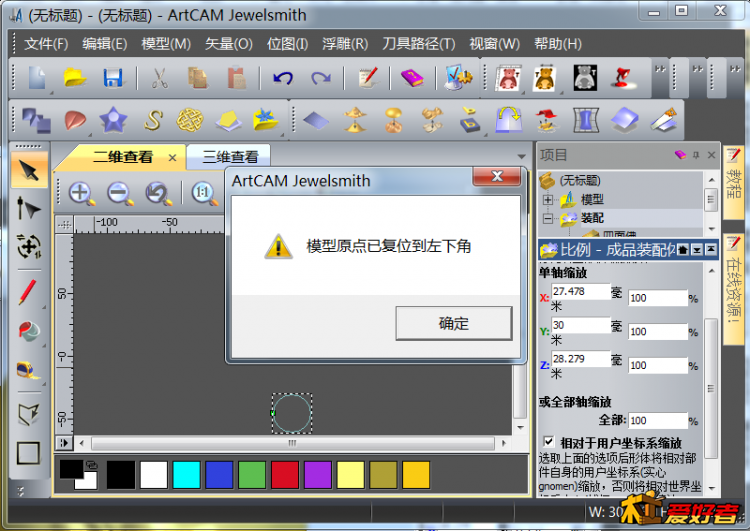Viewport: 750px width, 531px height.
Task: Save with the blue floppy disk icon
Action: point(113,77)
